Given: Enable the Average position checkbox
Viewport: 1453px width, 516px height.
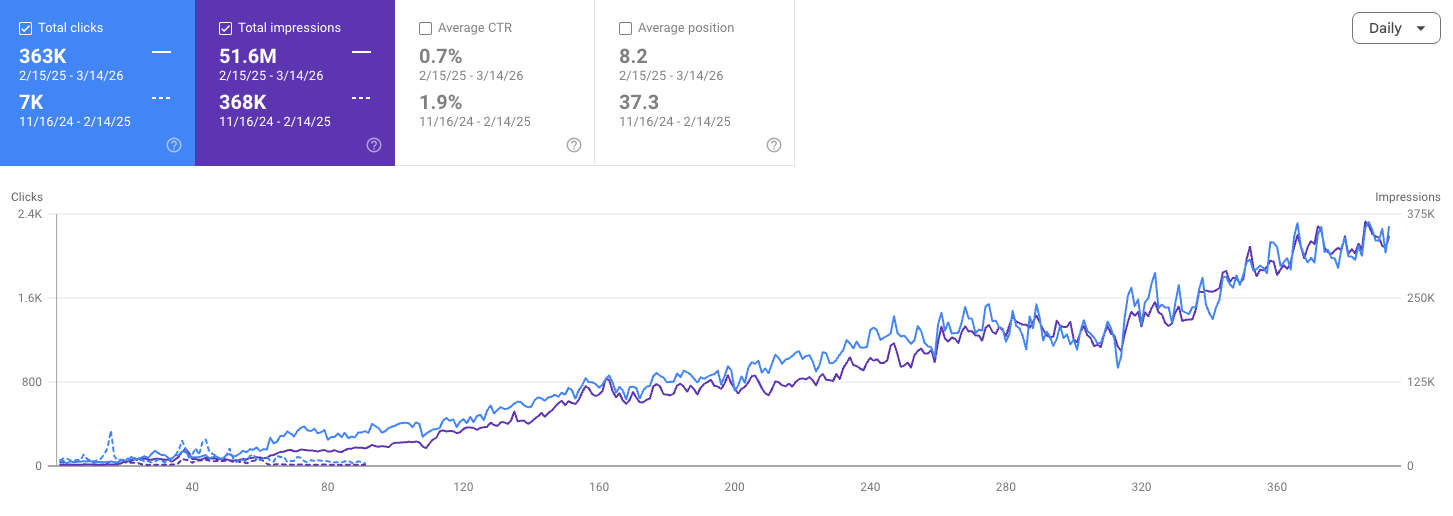Looking at the screenshot, I should pos(626,28).
